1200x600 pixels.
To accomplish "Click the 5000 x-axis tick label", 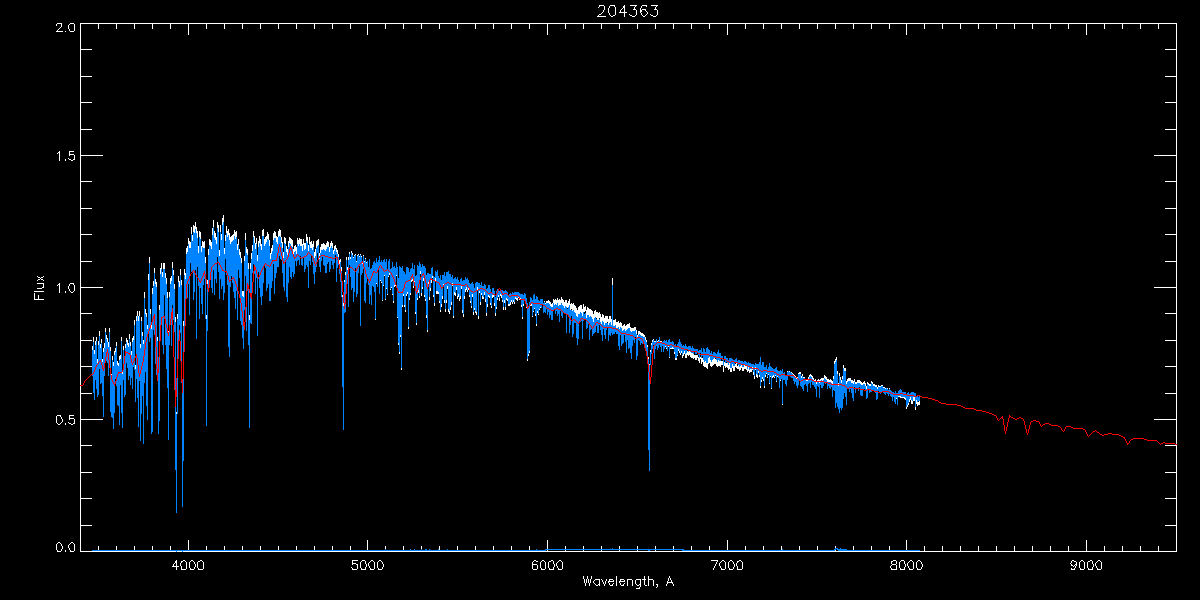I will 367,565.
